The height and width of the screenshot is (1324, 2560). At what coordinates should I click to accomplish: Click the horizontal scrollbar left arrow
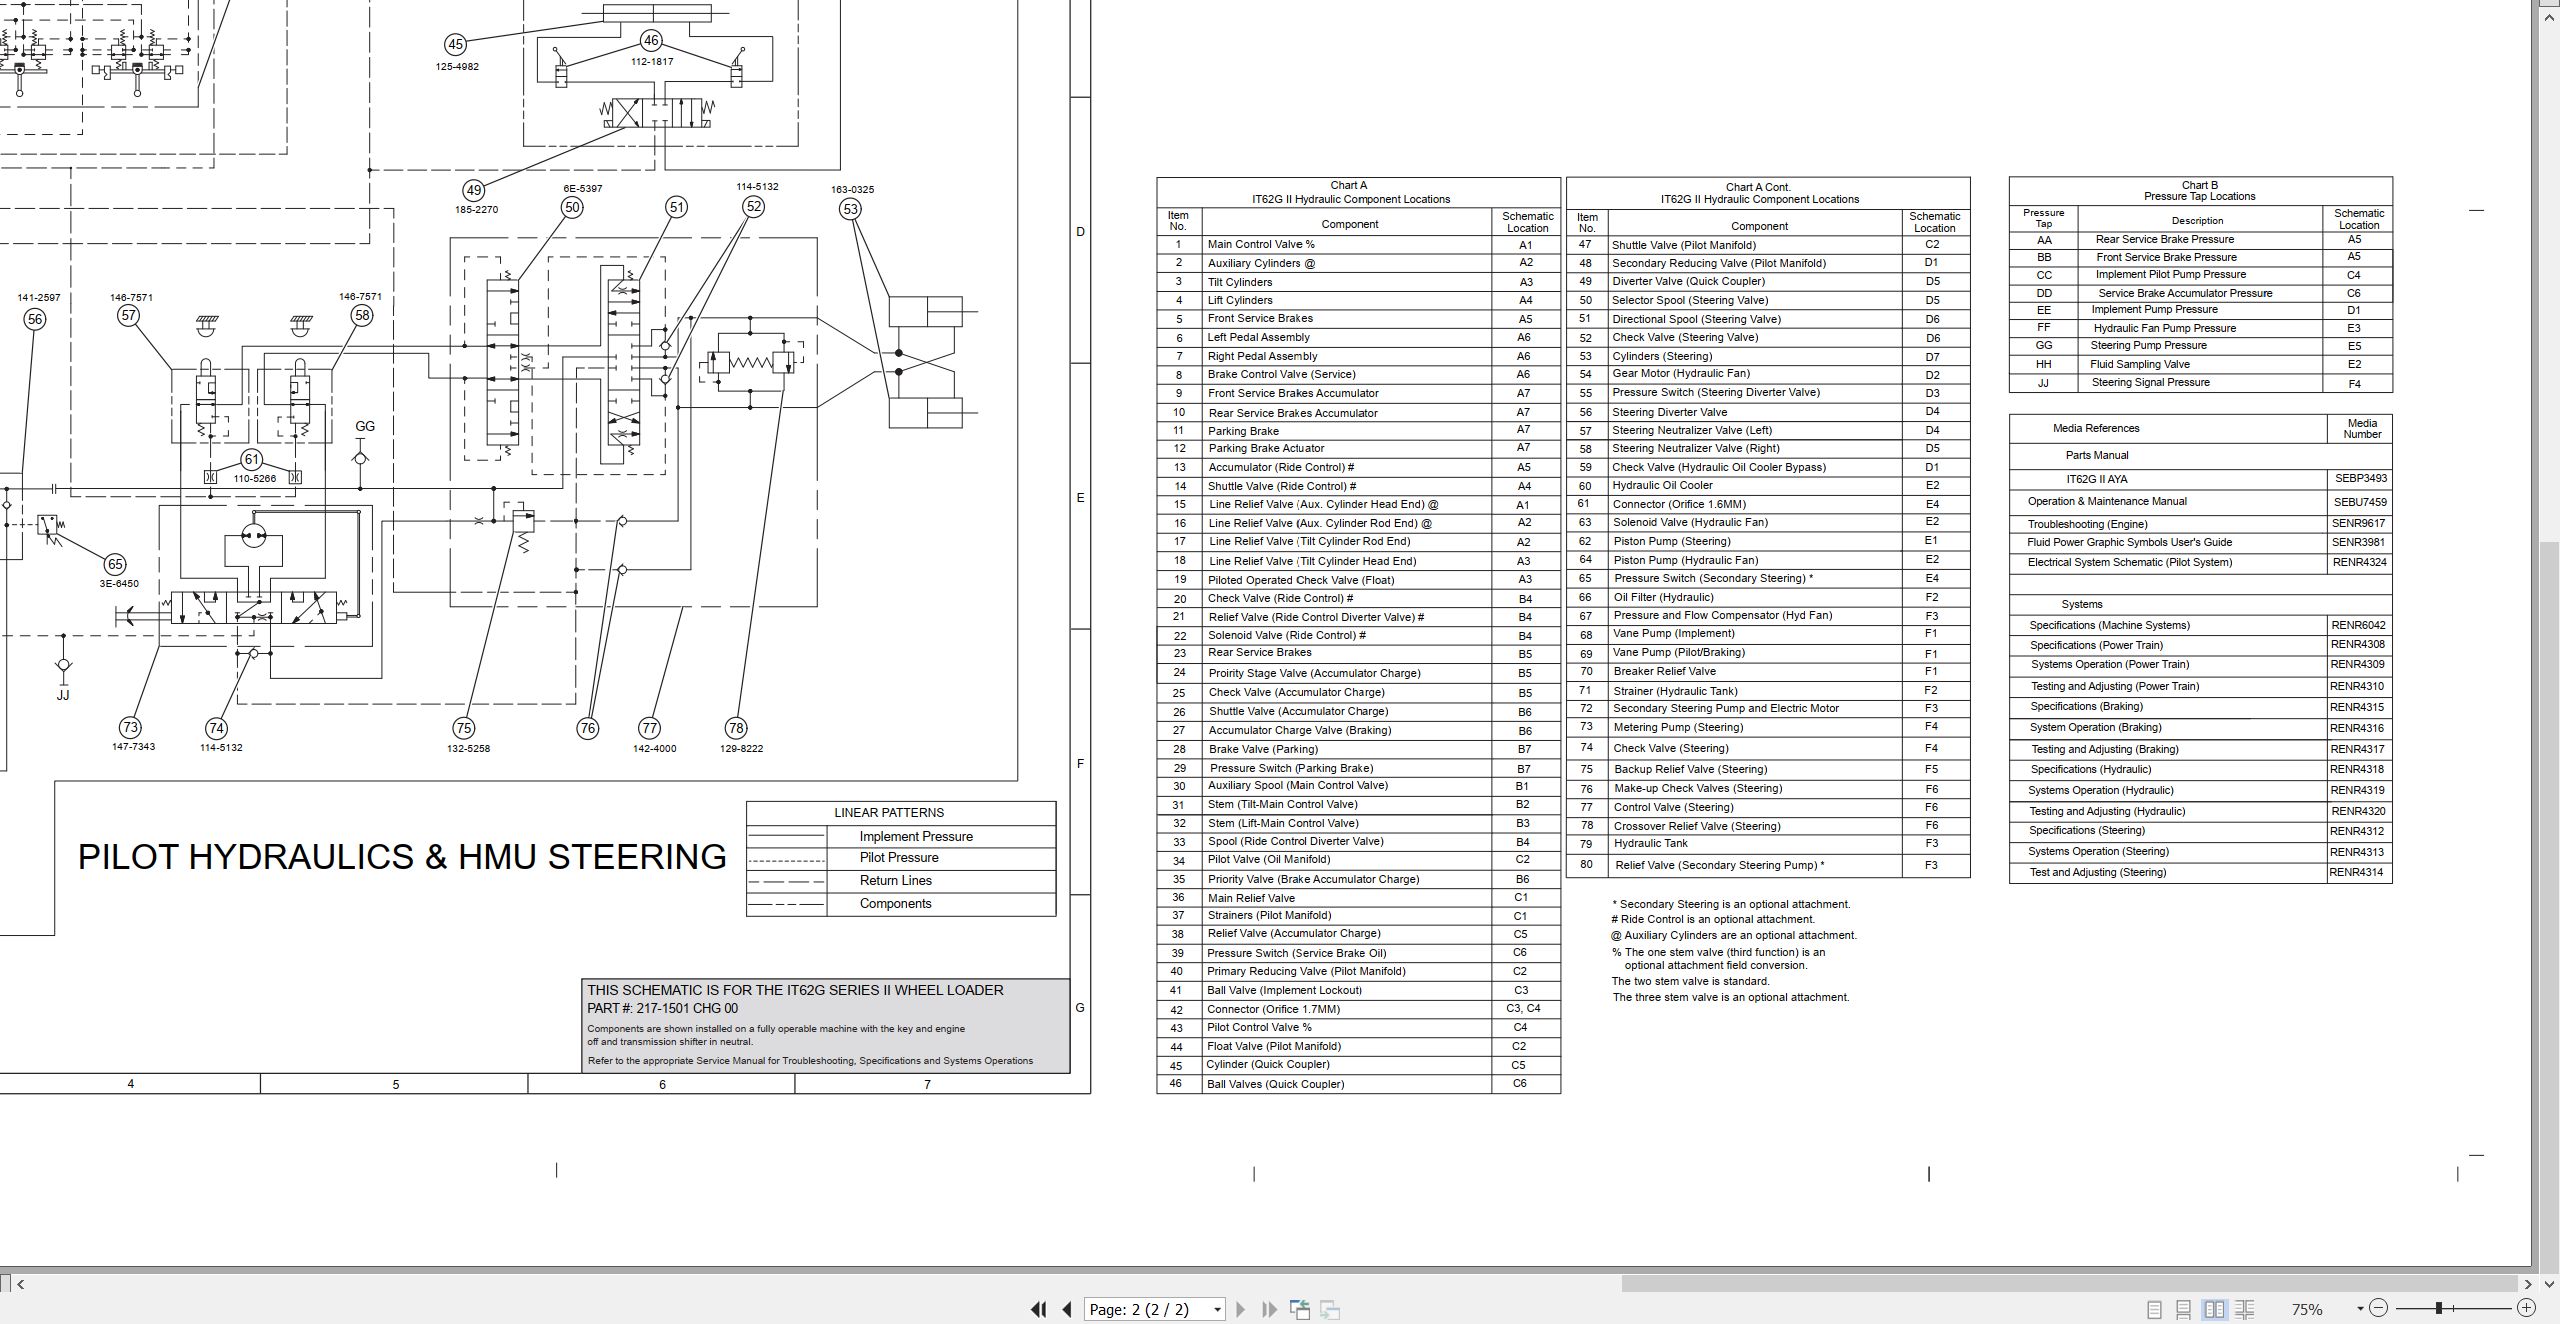pos(20,1284)
